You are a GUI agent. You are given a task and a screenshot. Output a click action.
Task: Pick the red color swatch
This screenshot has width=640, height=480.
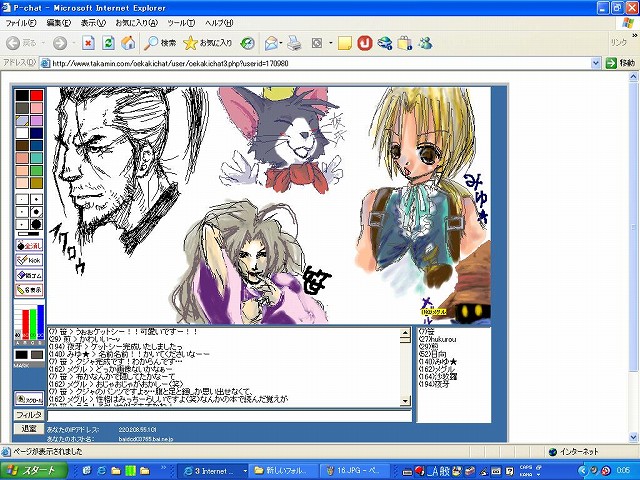36,96
